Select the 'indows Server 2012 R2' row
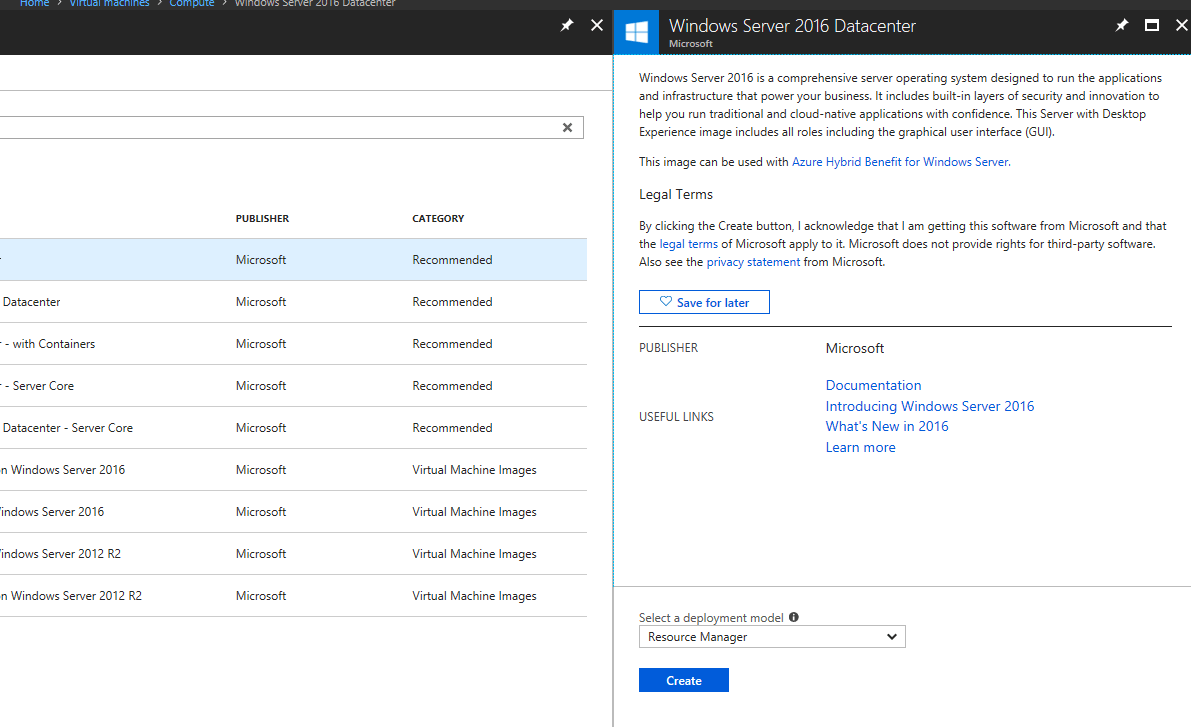Viewport: 1191px width, 727px height. (293, 554)
